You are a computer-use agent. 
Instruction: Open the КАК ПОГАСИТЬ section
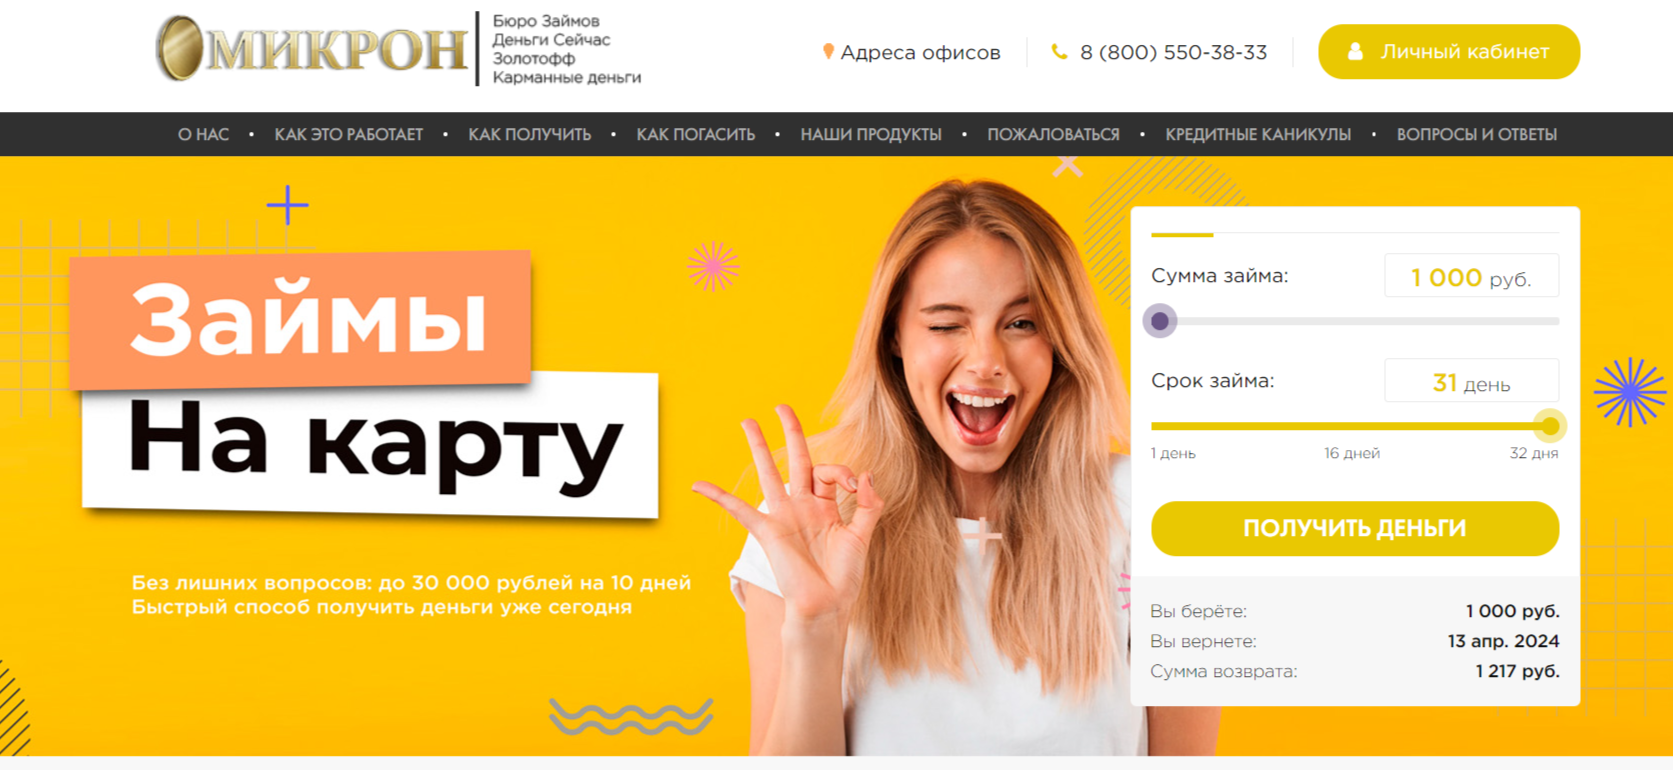click(x=696, y=134)
